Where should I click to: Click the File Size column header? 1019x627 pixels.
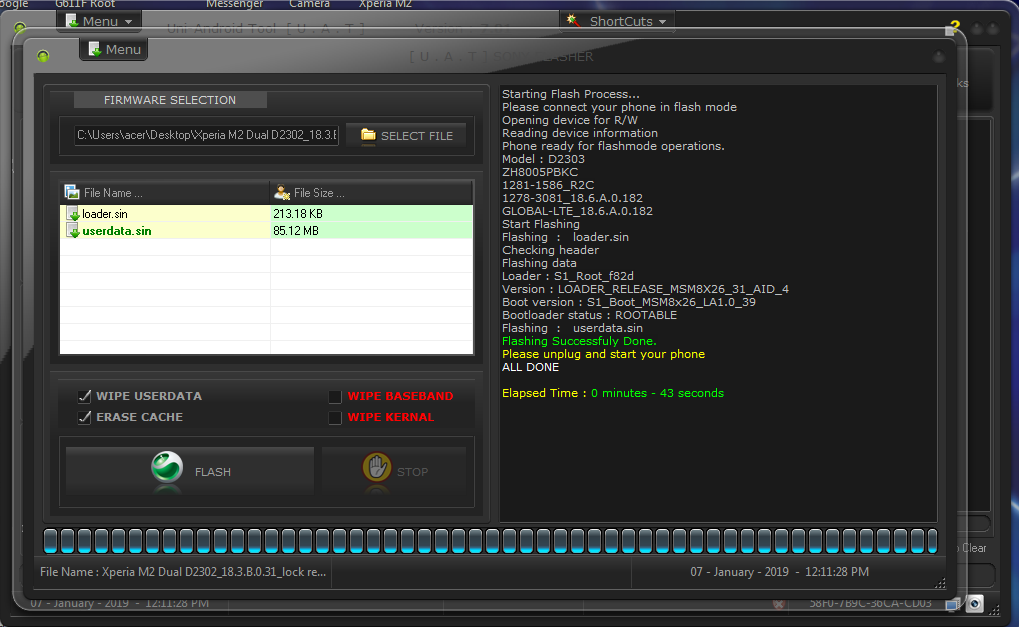(x=371, y=193)
